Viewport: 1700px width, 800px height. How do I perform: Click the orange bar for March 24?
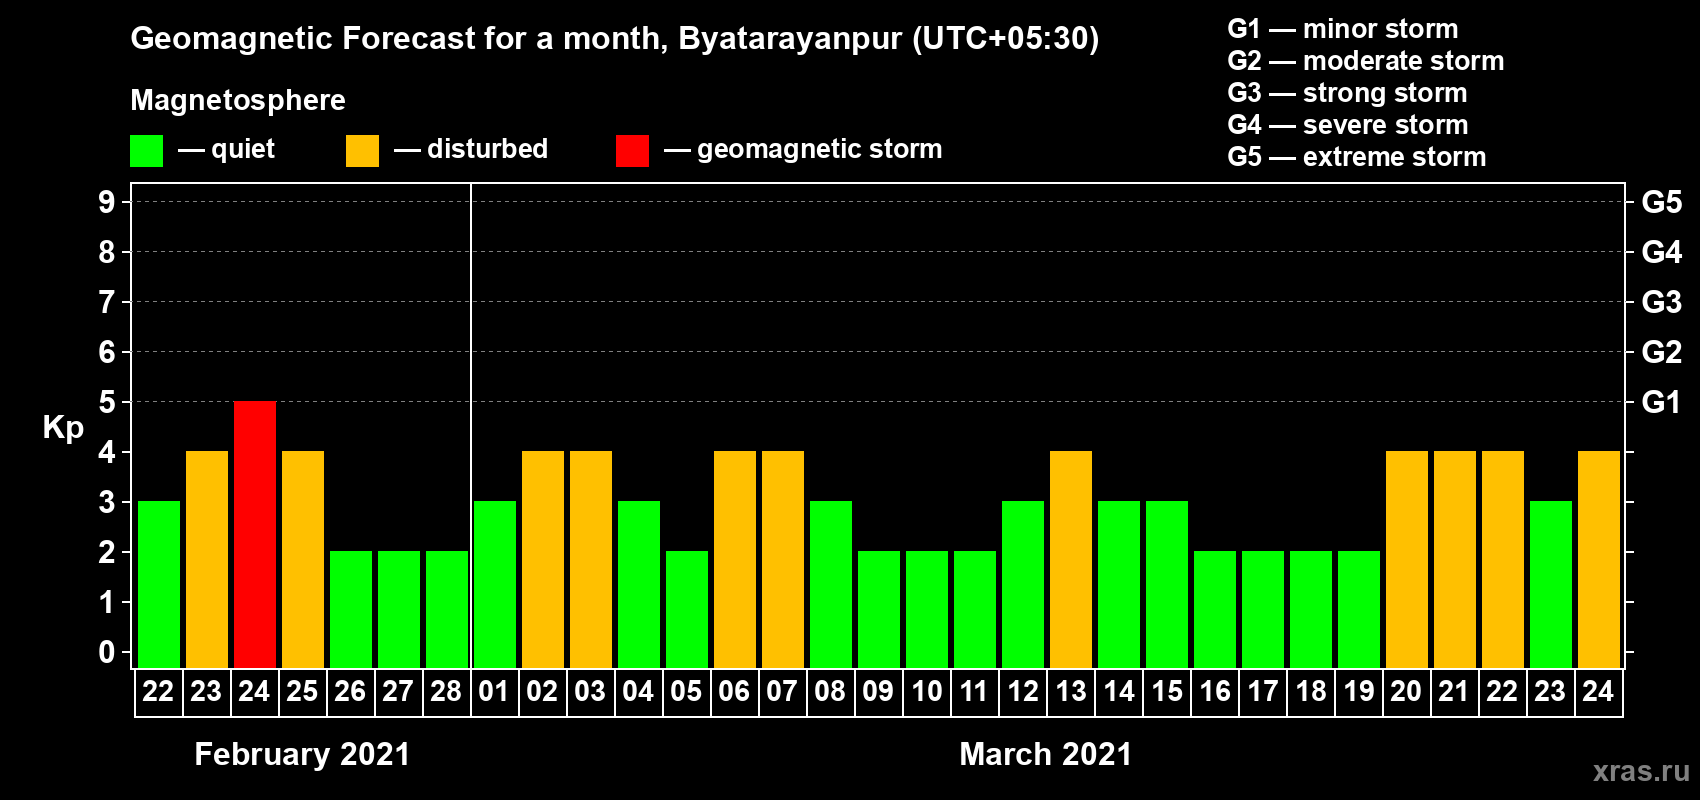1599,560
